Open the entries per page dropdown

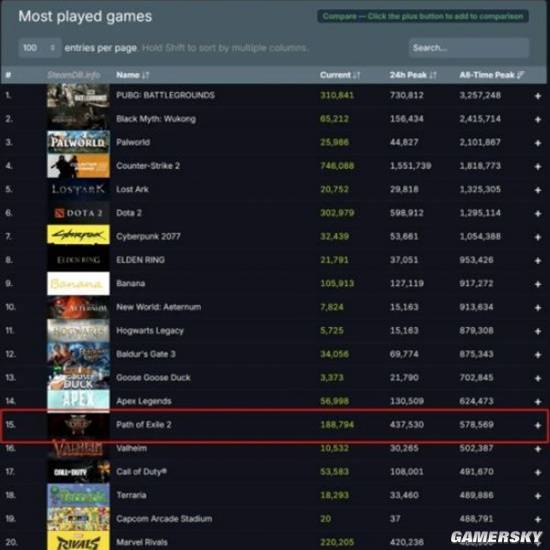pos(39,47)
